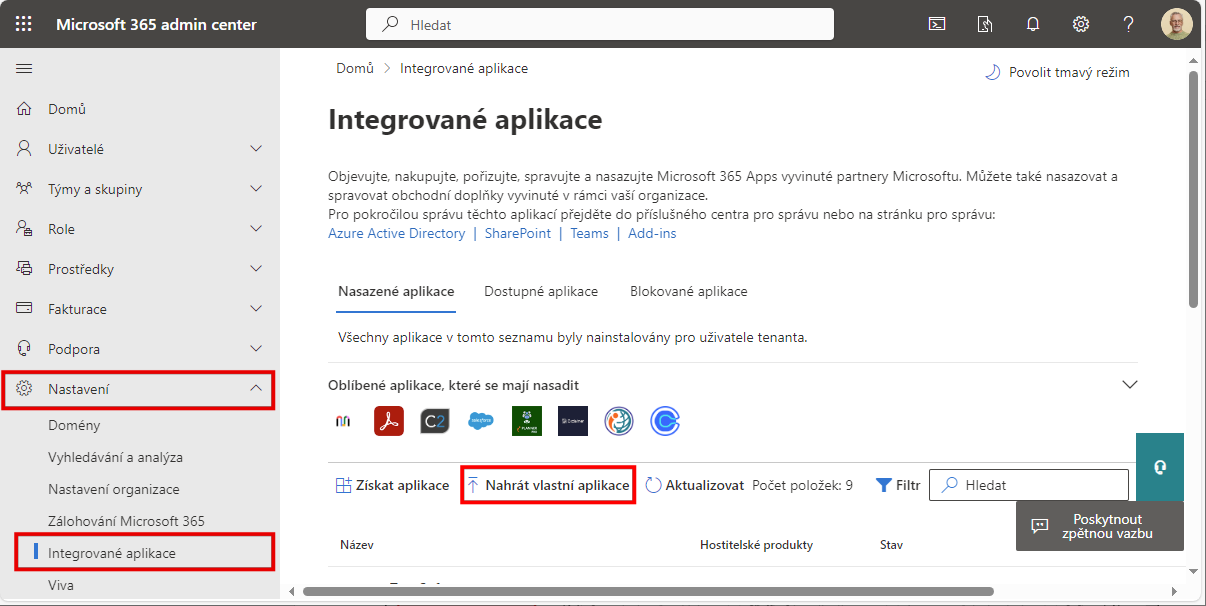Screen dimensions: 1206x606
Task: Select the Adobe Acrobat app icon
Action: [389, 421]
